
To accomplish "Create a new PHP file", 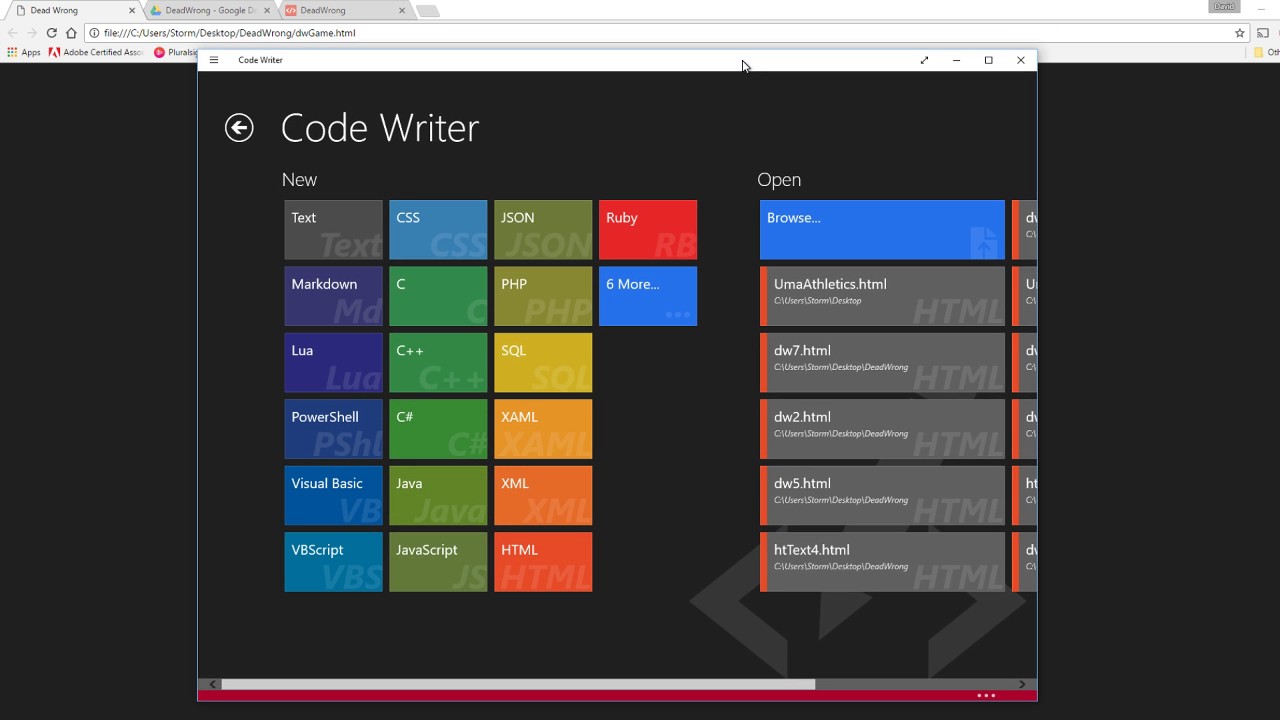I will click(543, 296).
